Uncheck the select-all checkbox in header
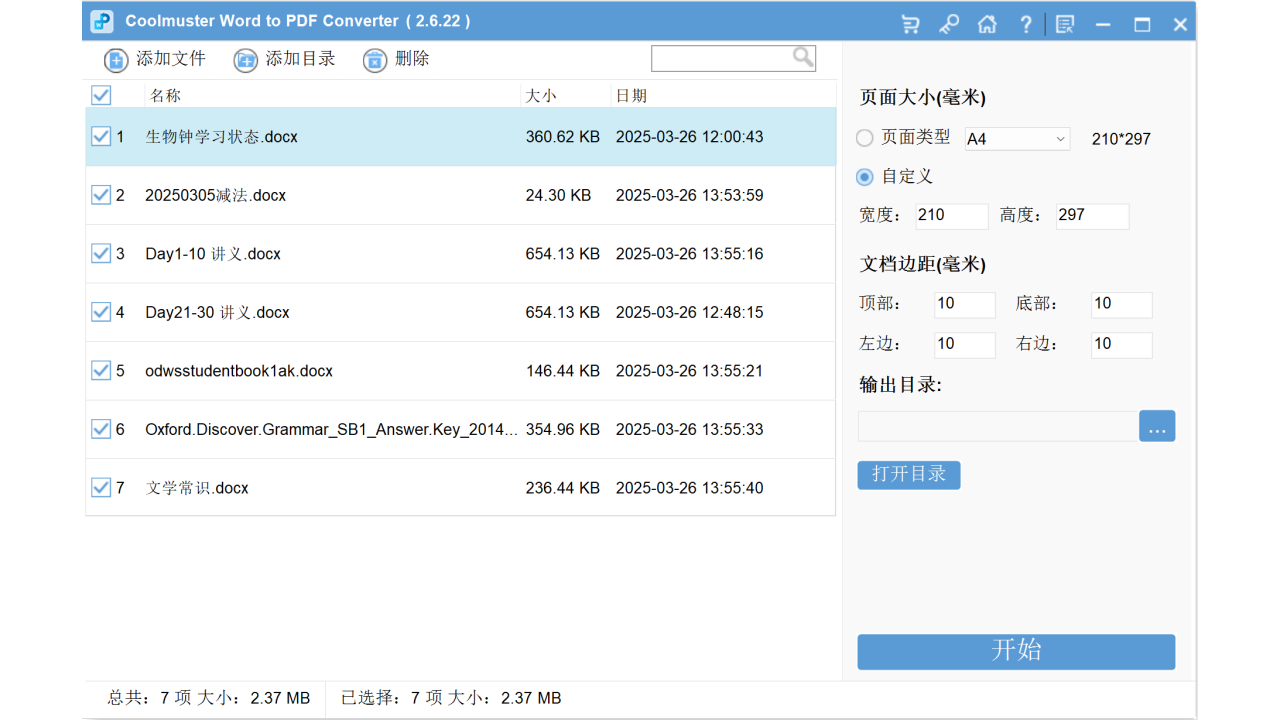1280x720 pixels. coord(100,95)
